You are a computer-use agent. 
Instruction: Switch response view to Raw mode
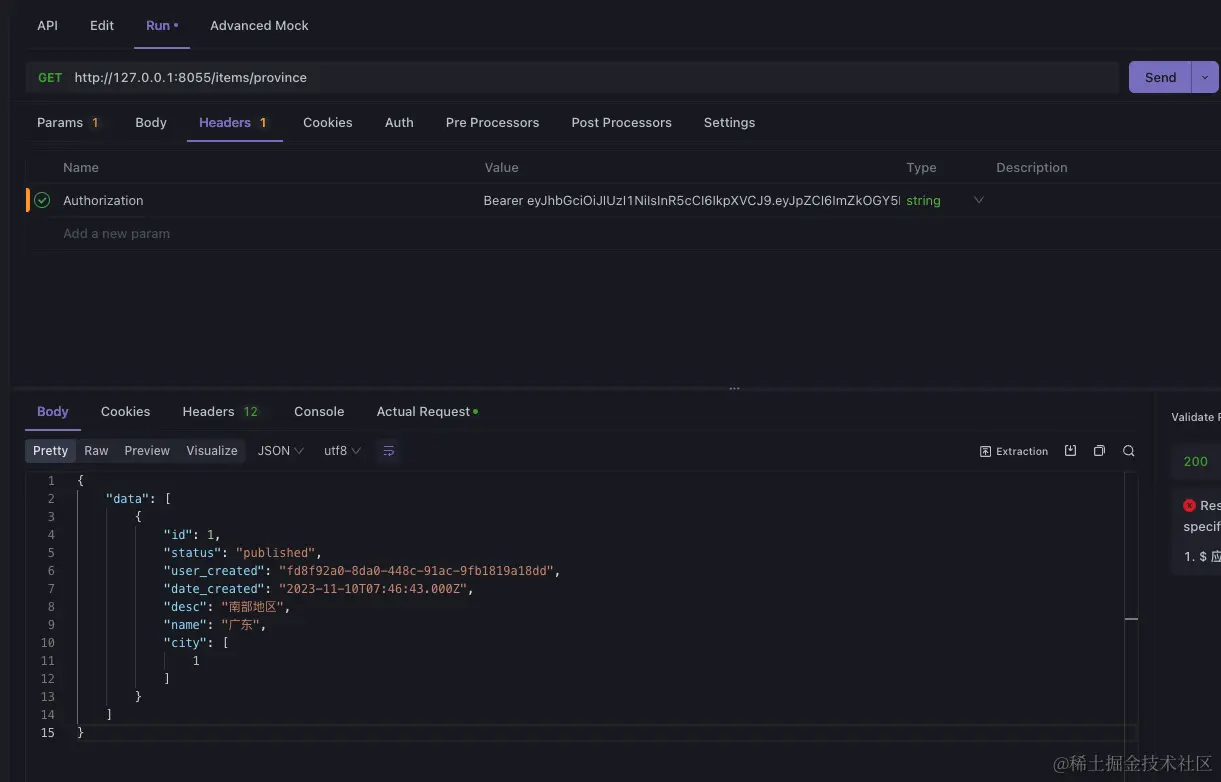(96, 450)
